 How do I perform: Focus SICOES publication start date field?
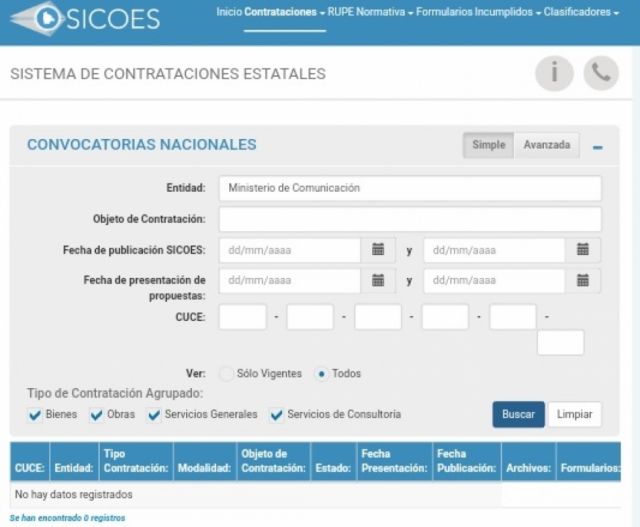pos(290,250)
